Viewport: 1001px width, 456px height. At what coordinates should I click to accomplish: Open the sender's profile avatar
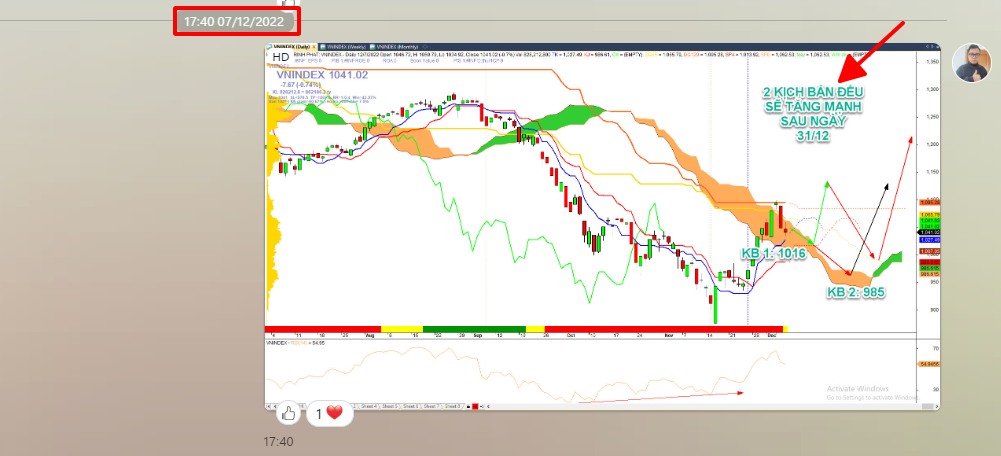[x=972, y=63]
